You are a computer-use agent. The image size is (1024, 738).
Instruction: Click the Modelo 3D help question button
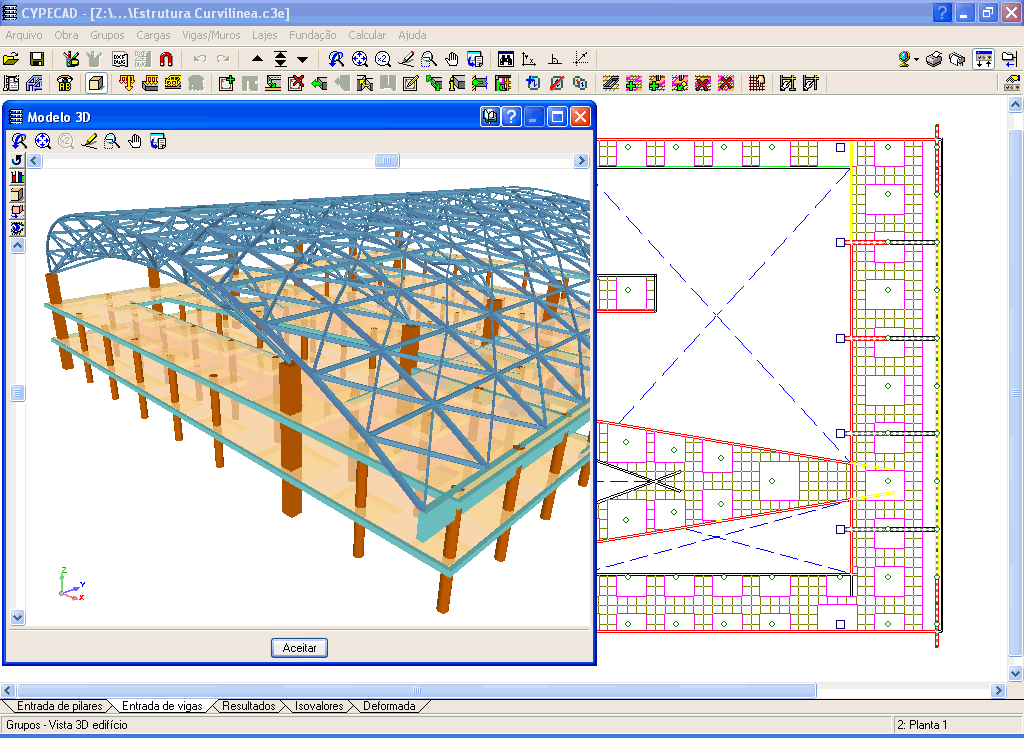511,117
